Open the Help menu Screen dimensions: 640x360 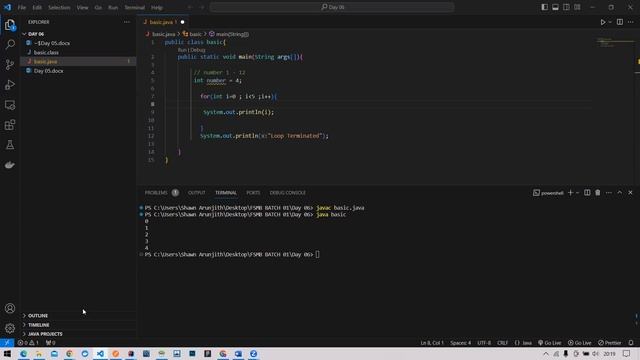tap(157, 7)
